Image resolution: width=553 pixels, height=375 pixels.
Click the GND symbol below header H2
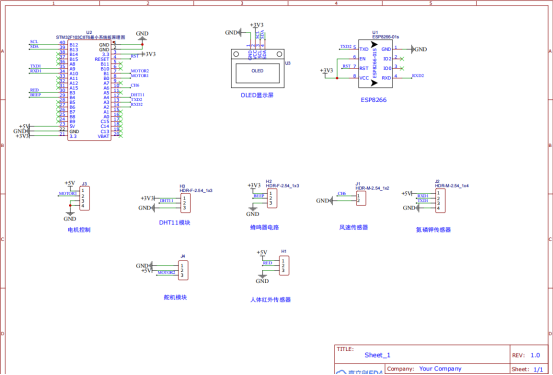[253, 211]
